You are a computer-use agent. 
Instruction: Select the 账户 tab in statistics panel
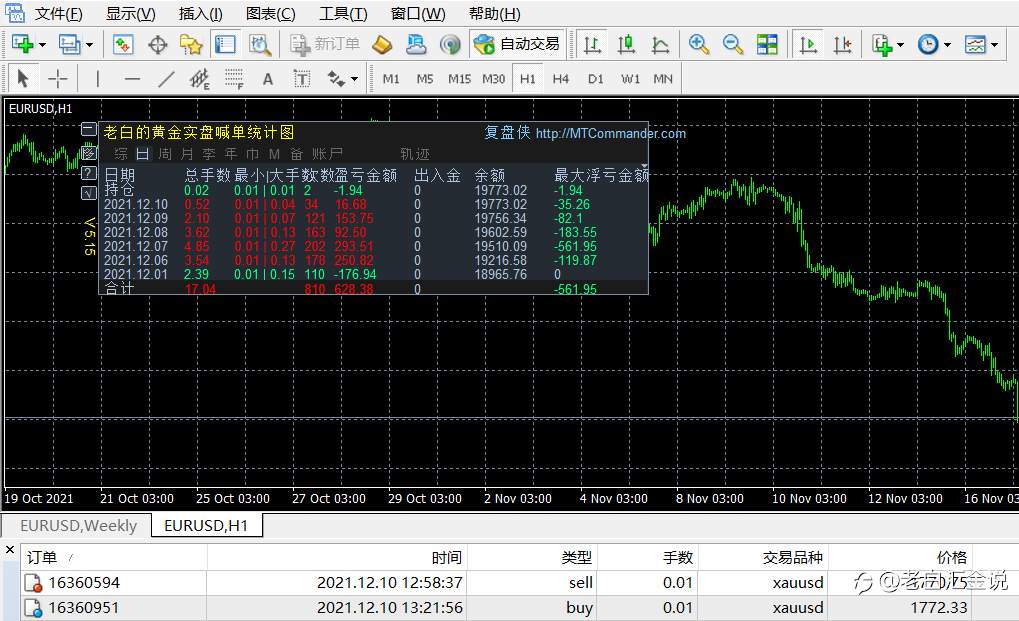327,154
